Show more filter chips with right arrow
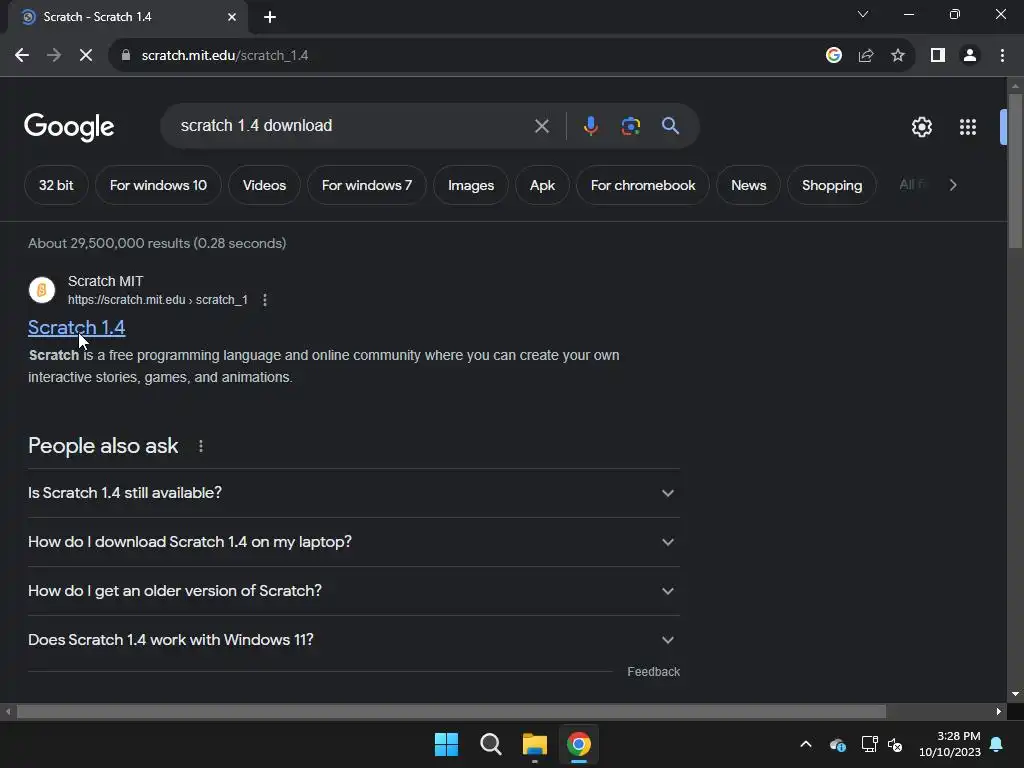Viewport: 1024px width, 768px height. tap(953, 185)
